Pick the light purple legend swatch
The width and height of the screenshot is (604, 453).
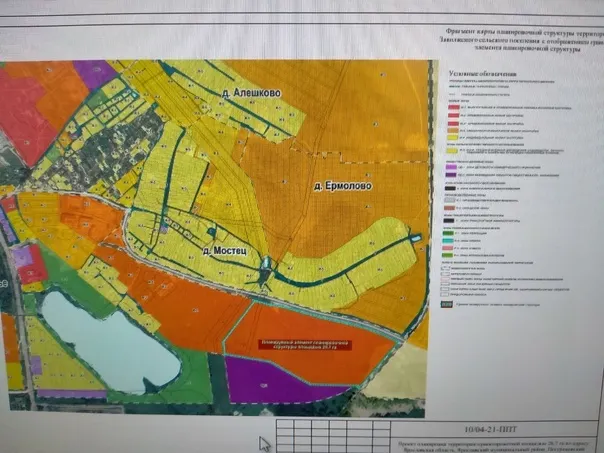[451, 167]
